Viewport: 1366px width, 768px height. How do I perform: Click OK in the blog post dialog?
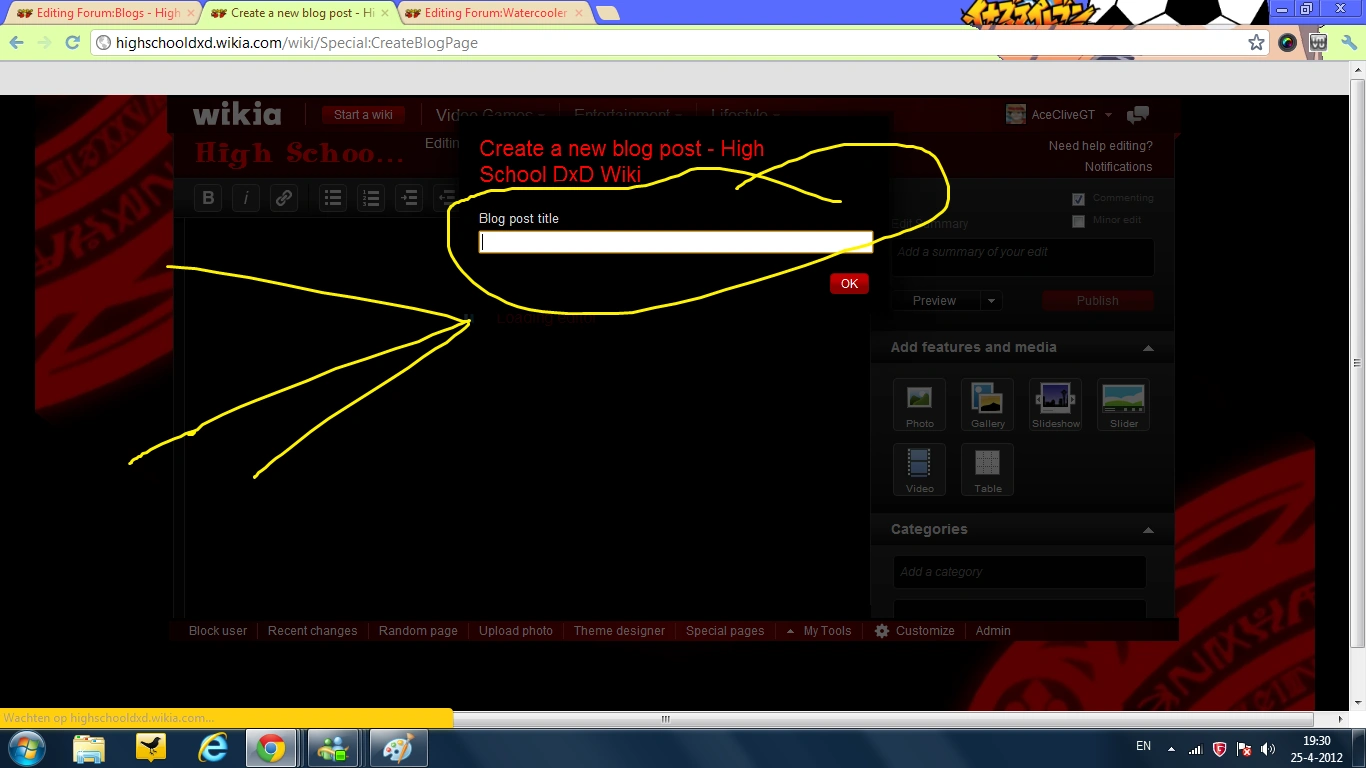point(849,284)
